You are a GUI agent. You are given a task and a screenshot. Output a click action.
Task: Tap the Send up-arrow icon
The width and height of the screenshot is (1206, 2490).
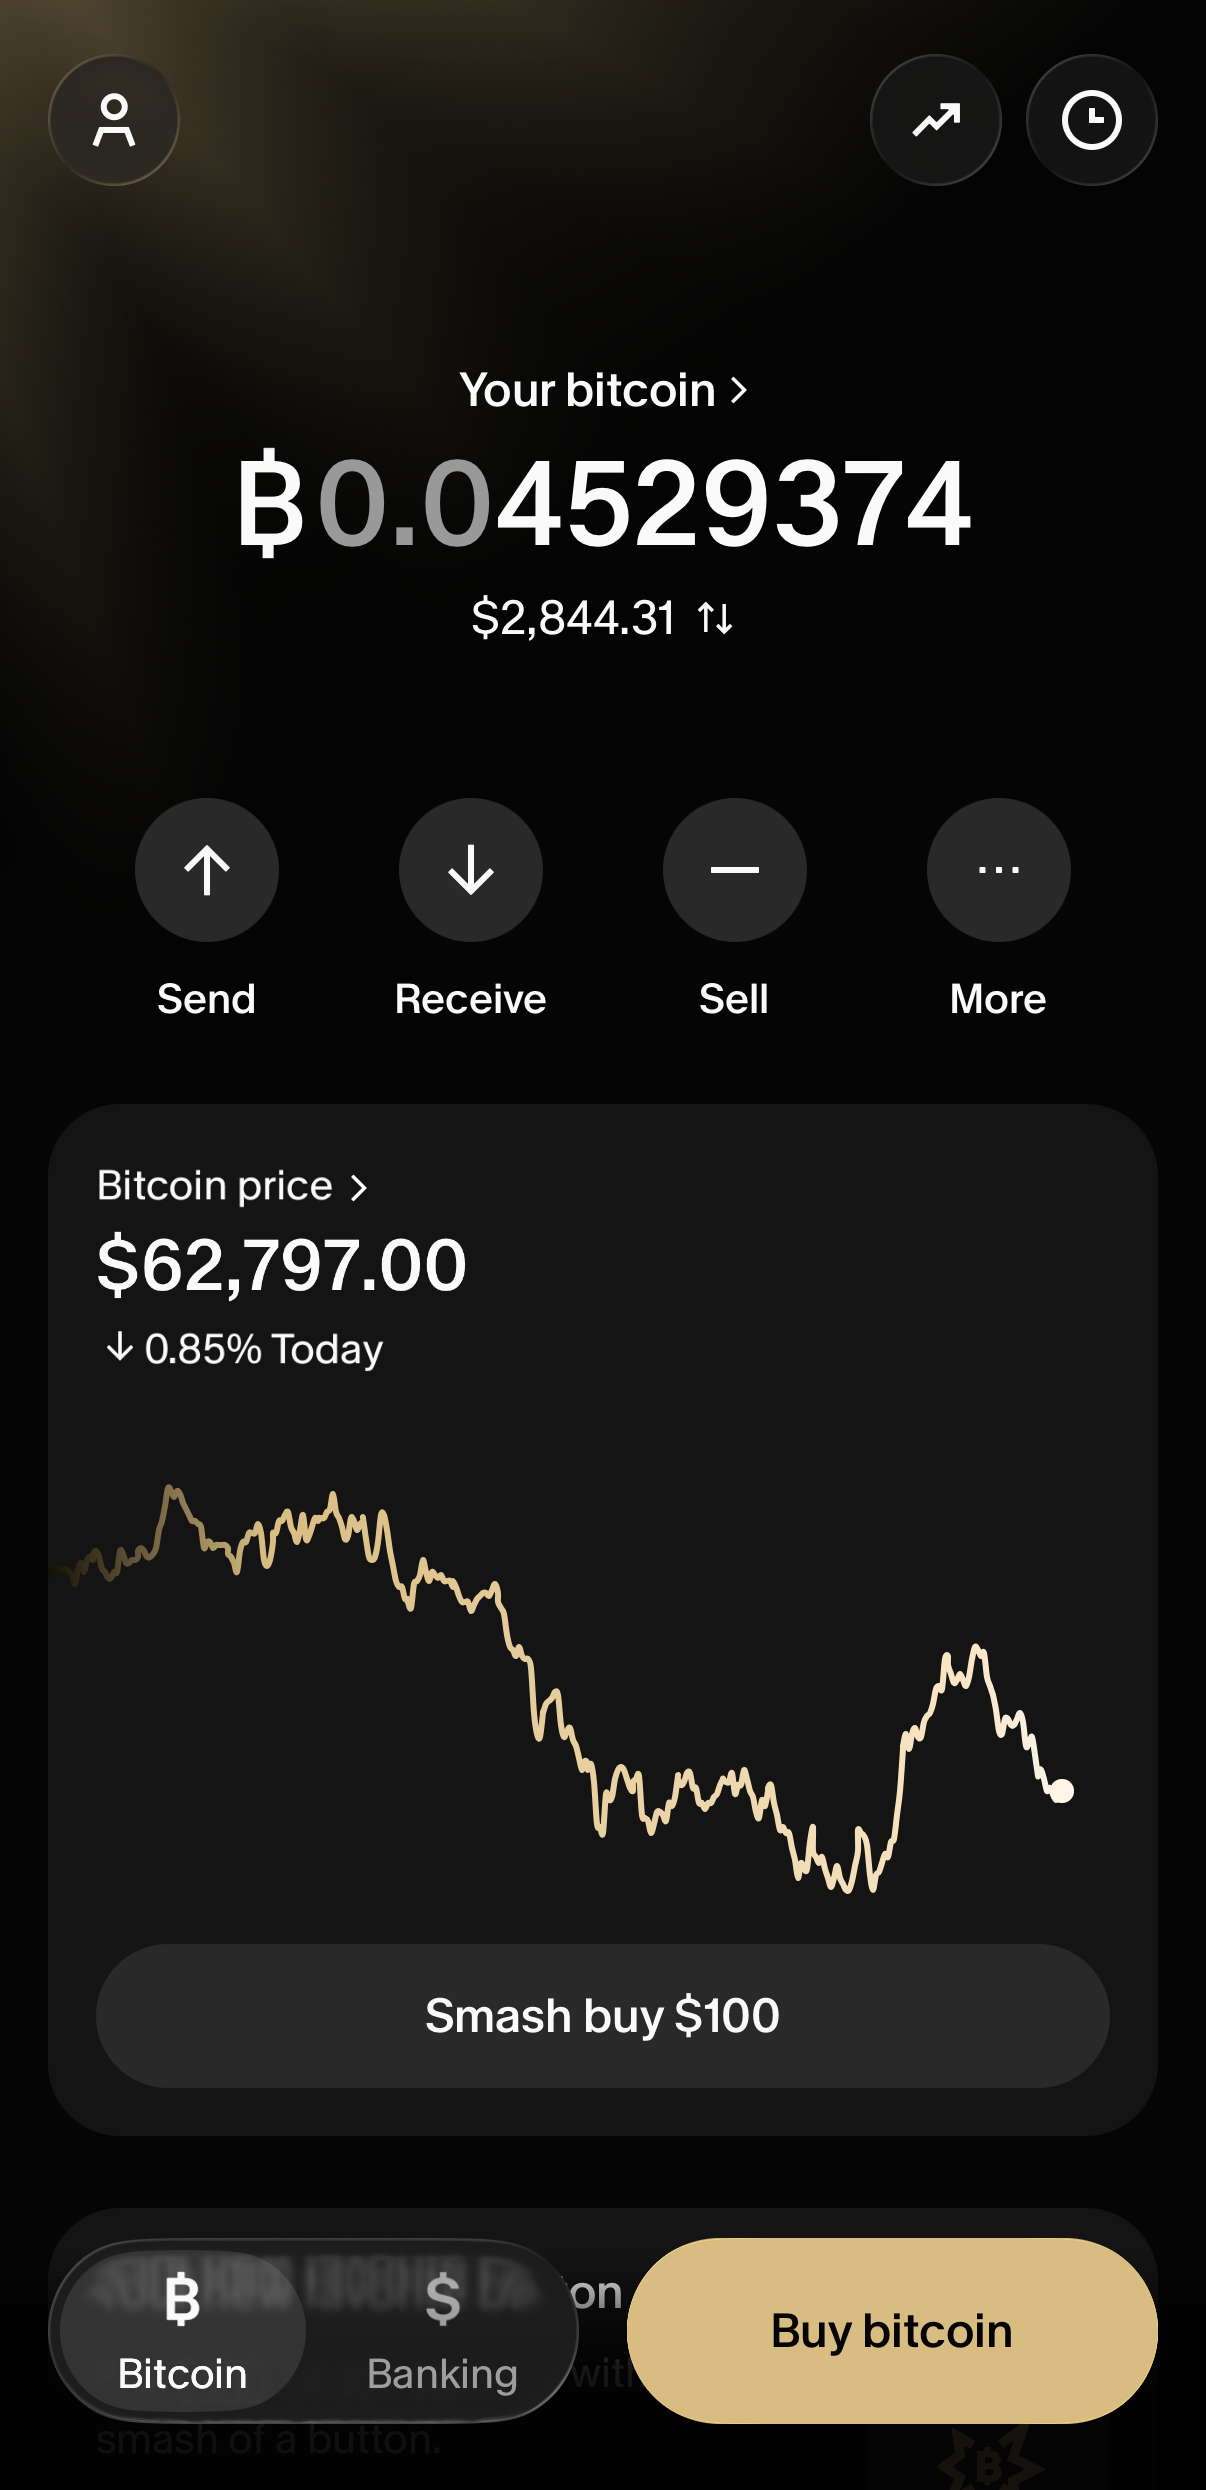click(207, 870)
